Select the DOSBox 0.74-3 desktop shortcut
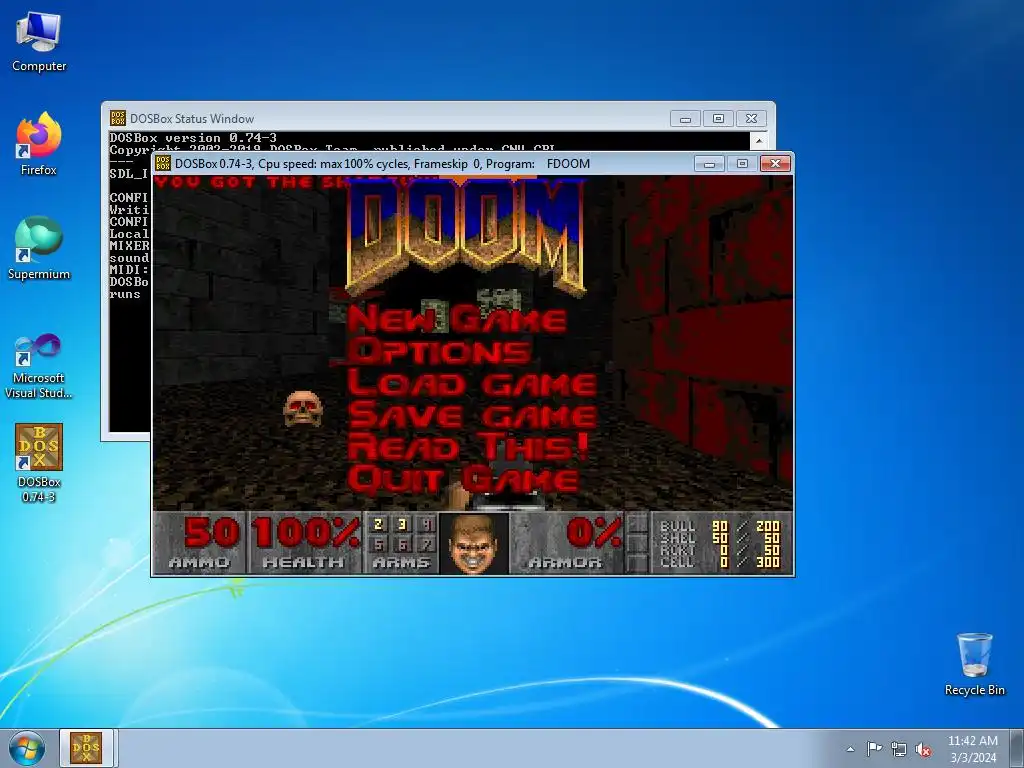The height and width of the screenshot is (768, 1024). pos(39,463)
